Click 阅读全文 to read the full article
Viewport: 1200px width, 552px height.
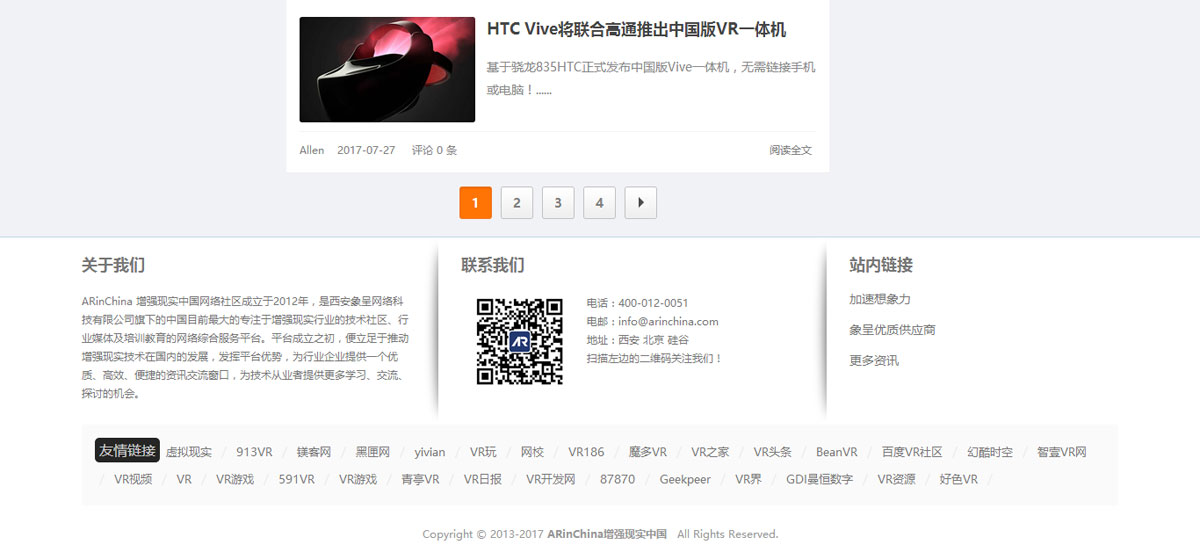point(791,150)
